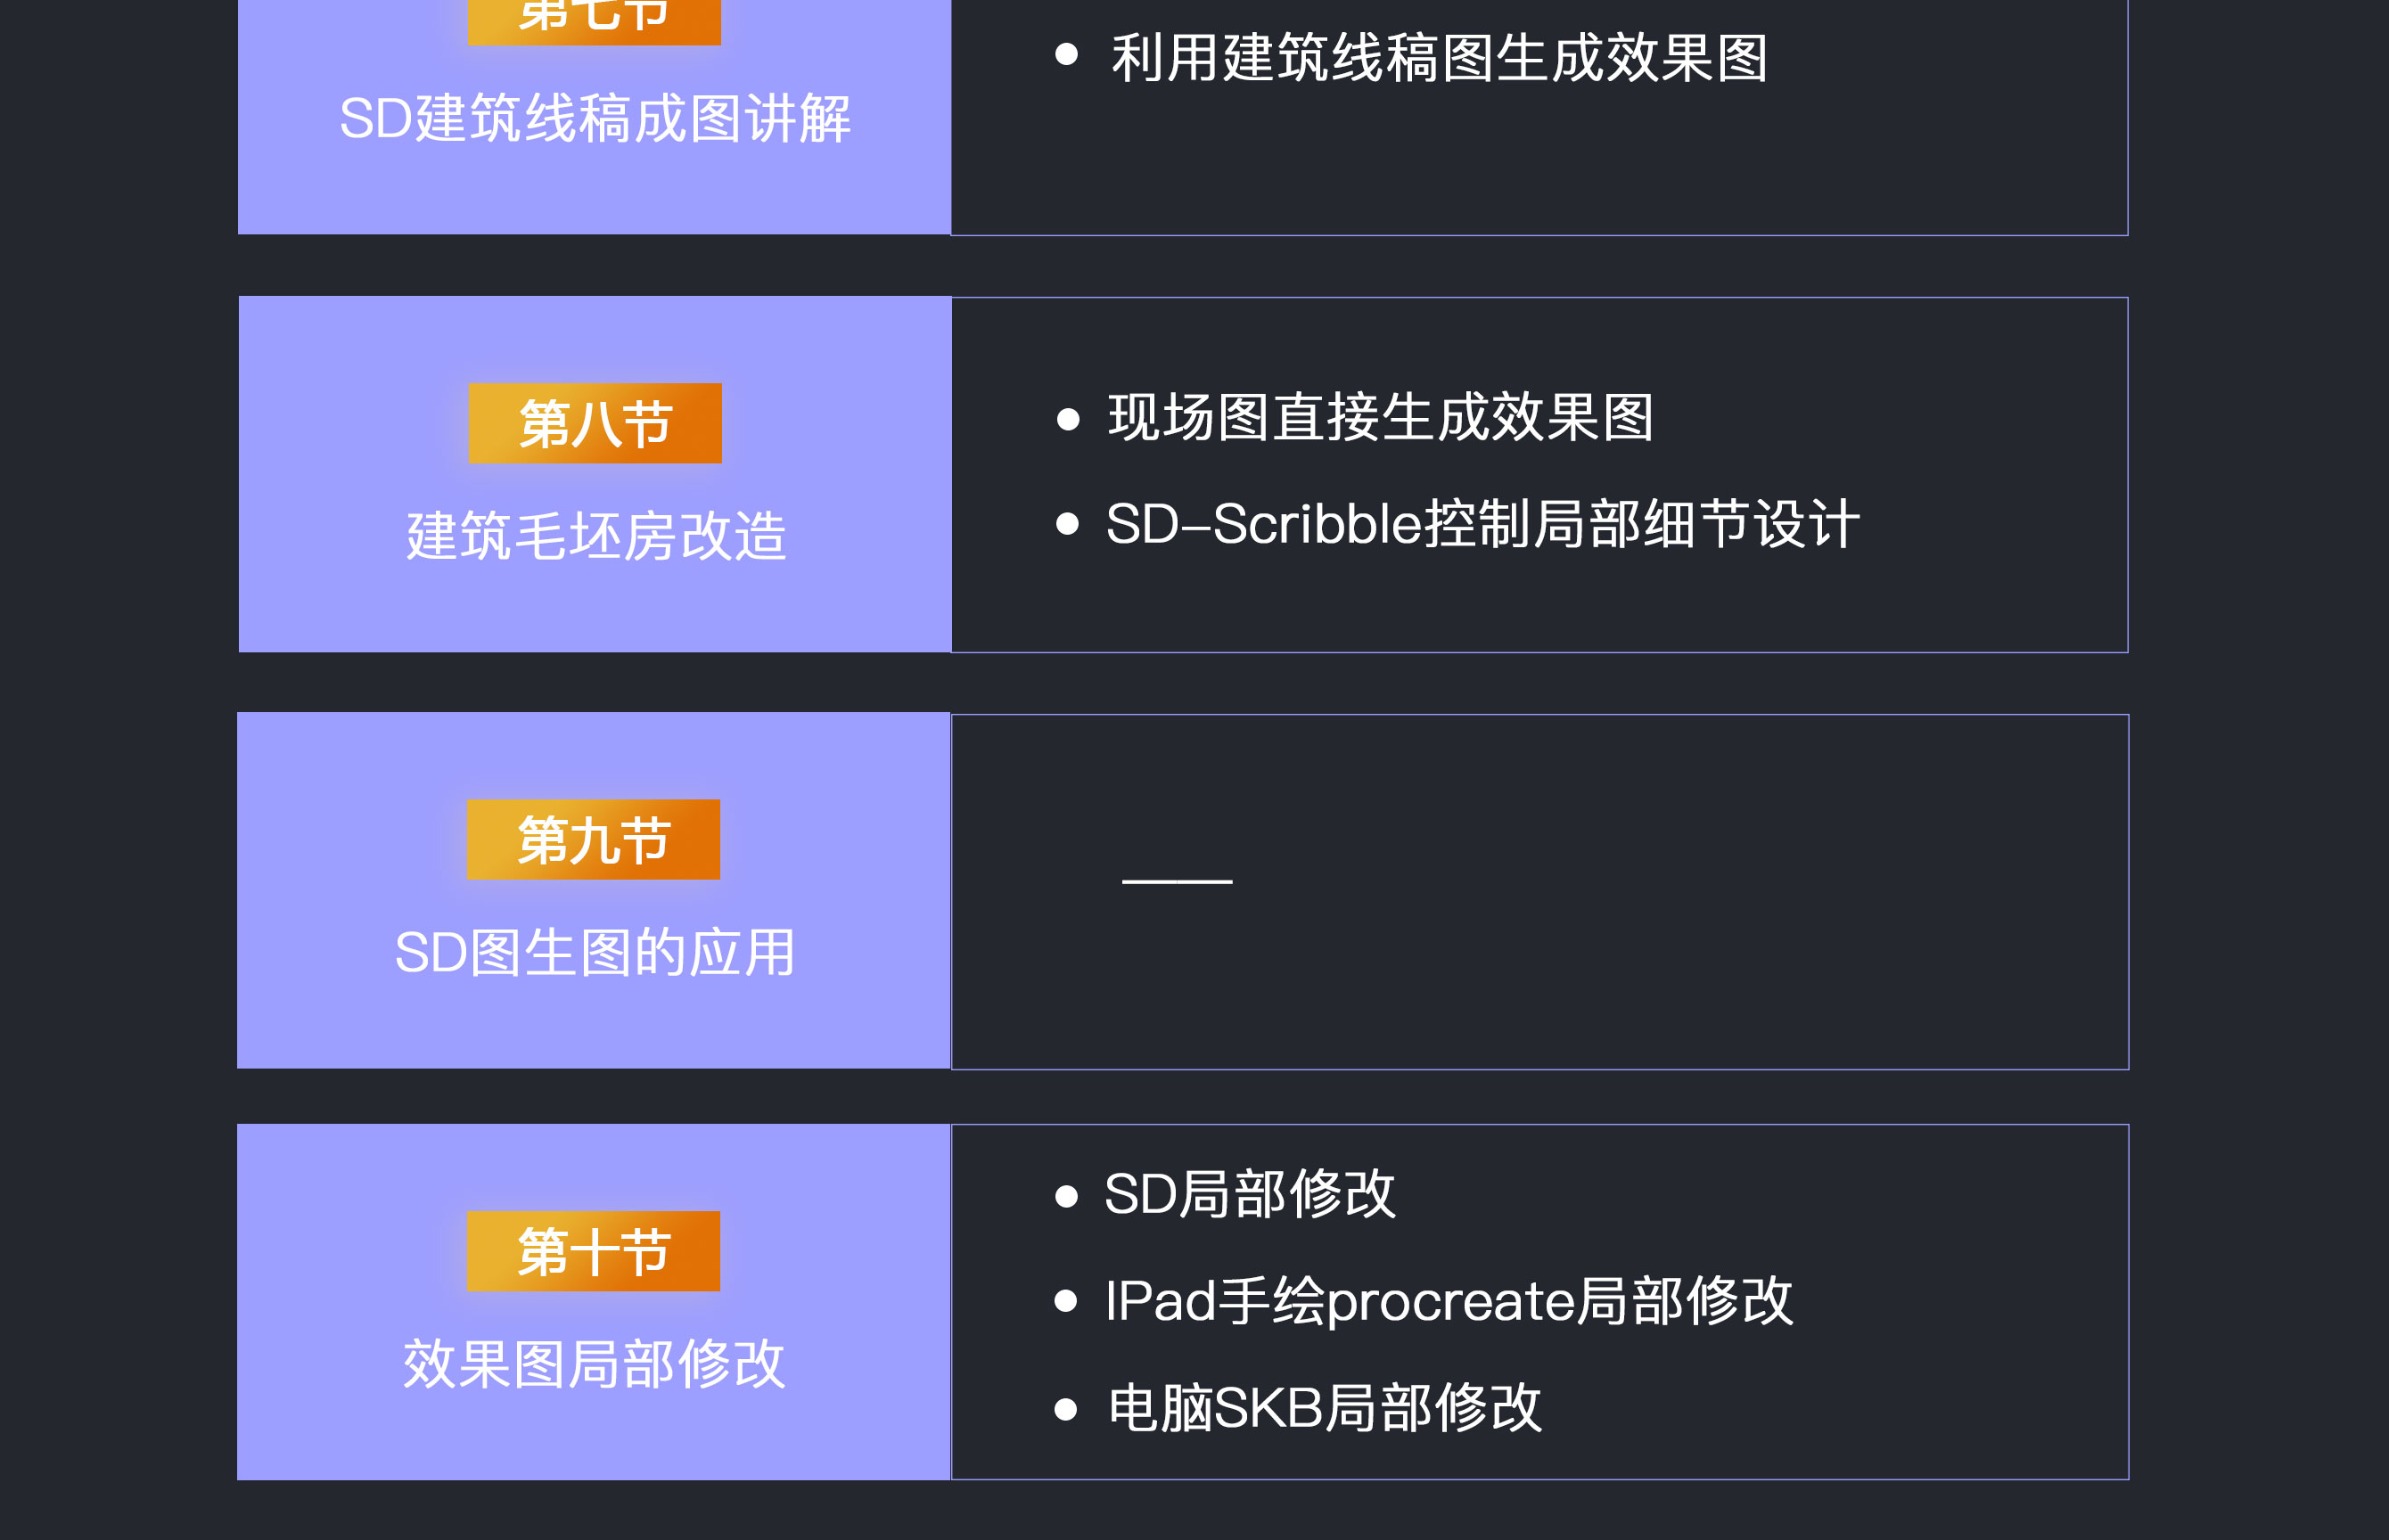Open the 效果图局部修改 section title

pos(594,1364)
